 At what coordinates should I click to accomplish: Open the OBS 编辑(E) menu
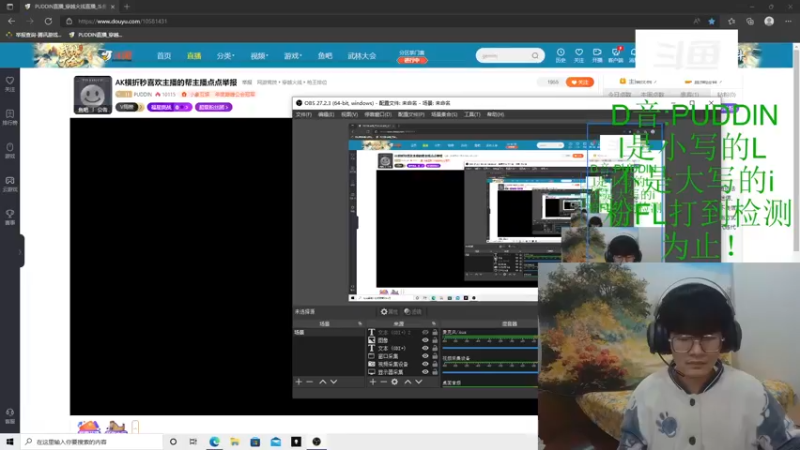tap(326, 114)
